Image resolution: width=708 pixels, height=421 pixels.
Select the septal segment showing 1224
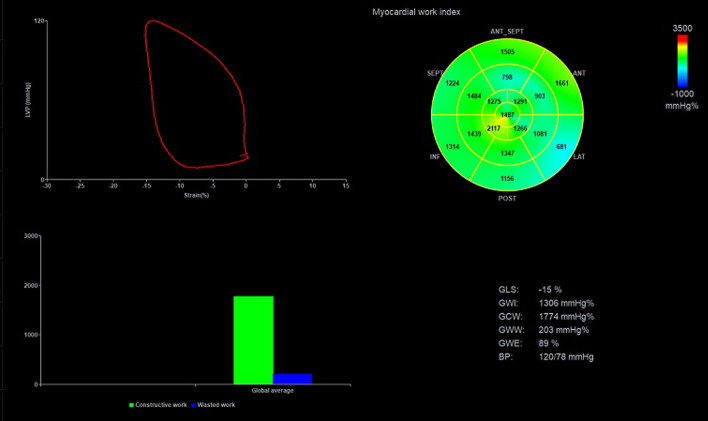click(x=452, y=83)
